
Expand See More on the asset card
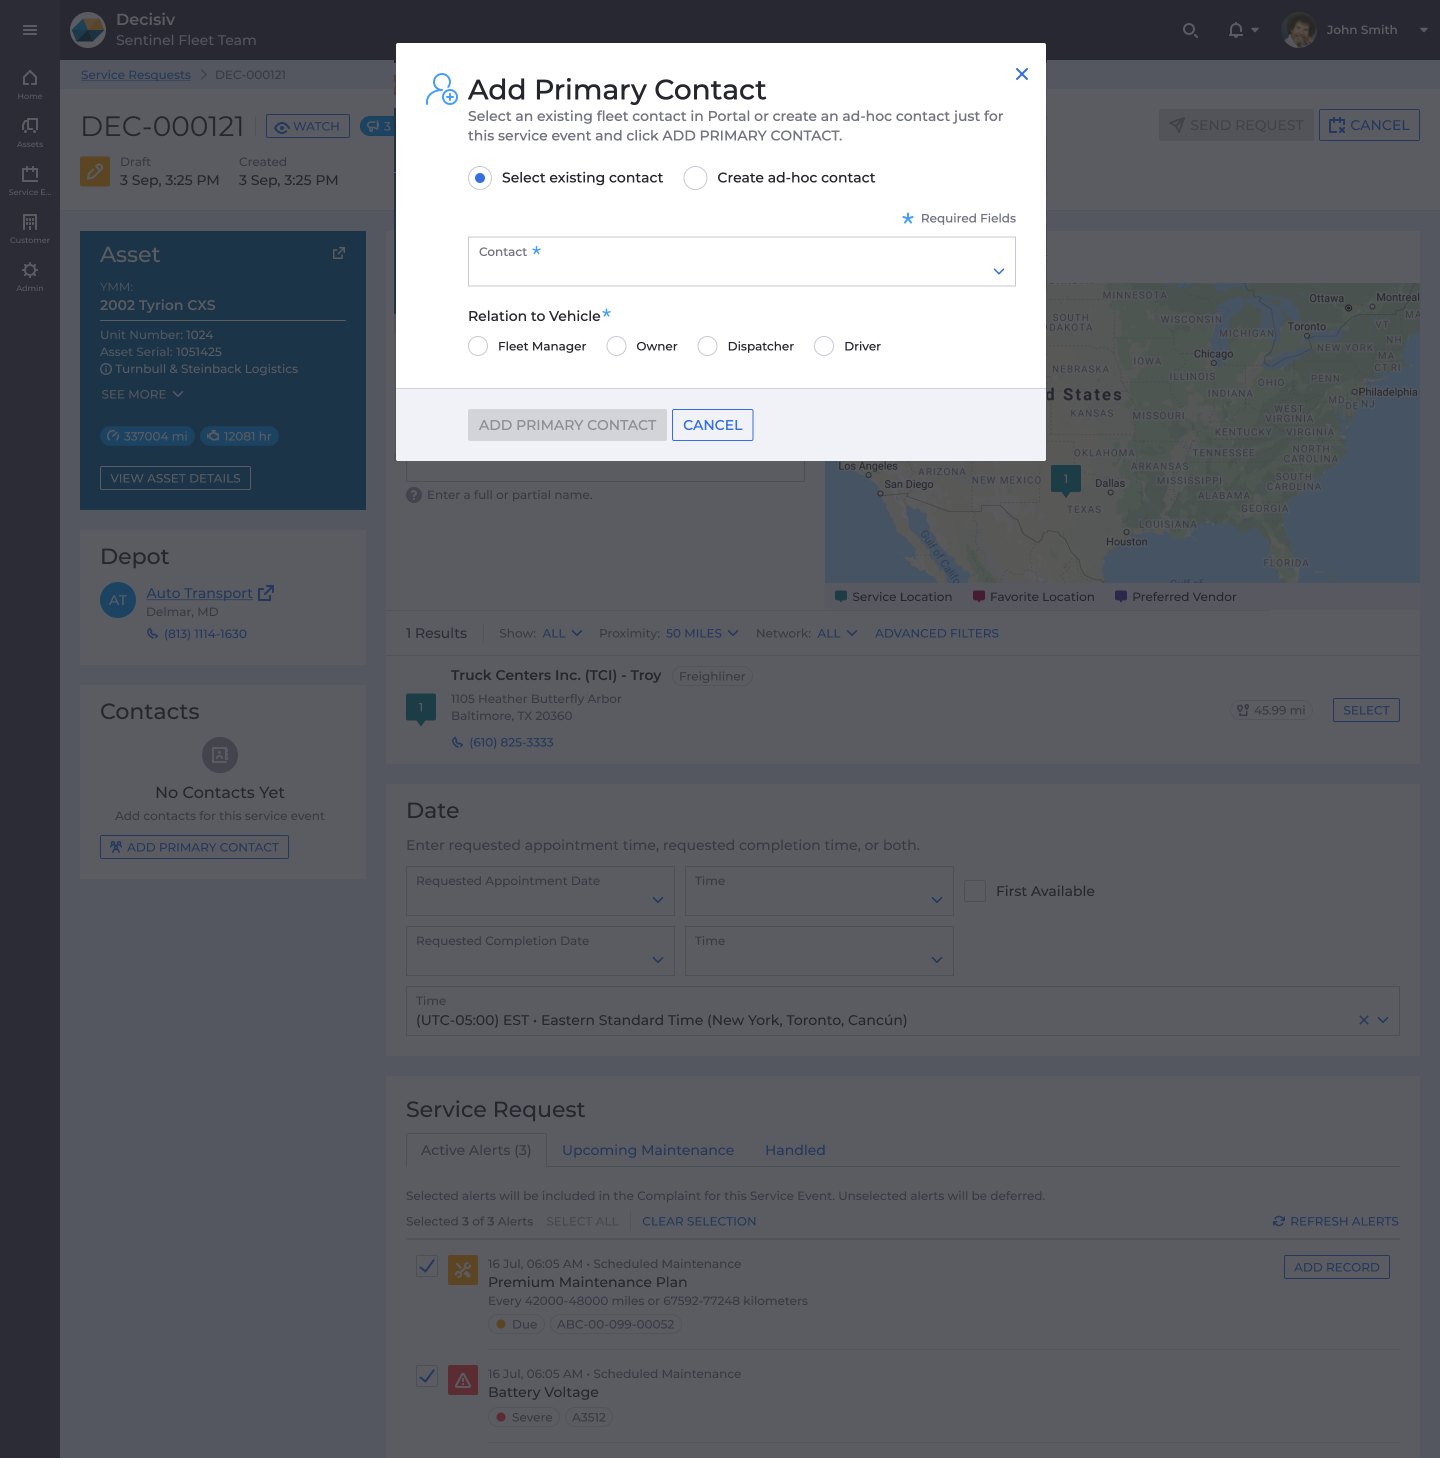click(x=141, y=394)
